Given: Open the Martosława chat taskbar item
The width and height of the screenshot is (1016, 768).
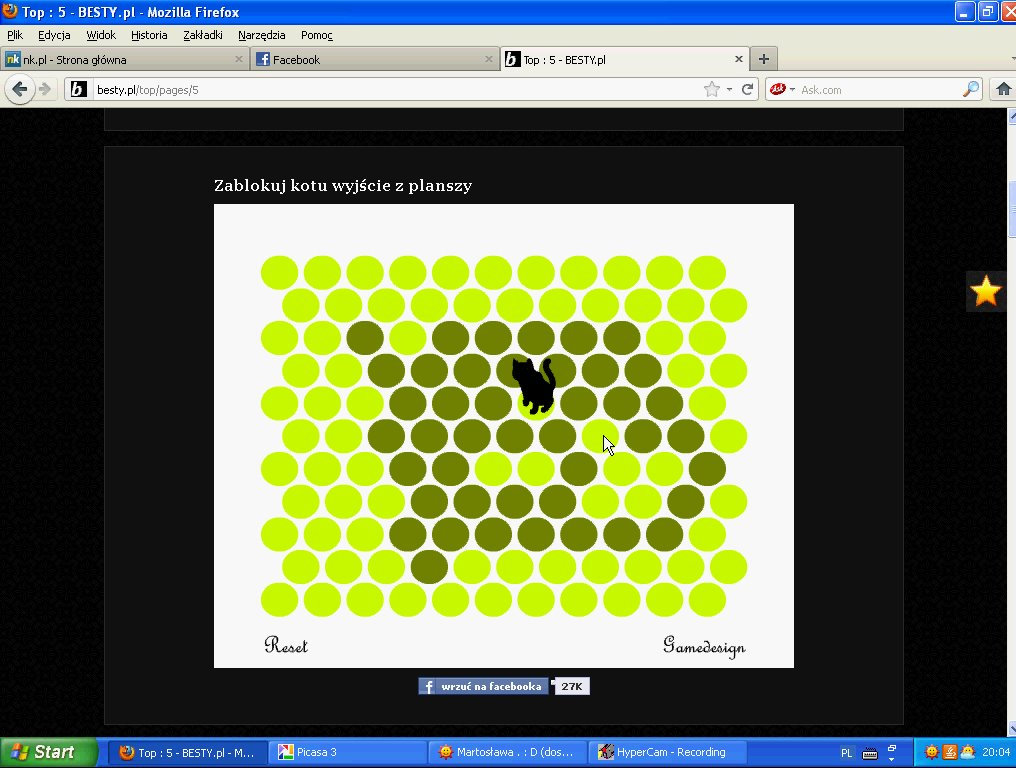Looking at the screenshot, I should (507, 752).
